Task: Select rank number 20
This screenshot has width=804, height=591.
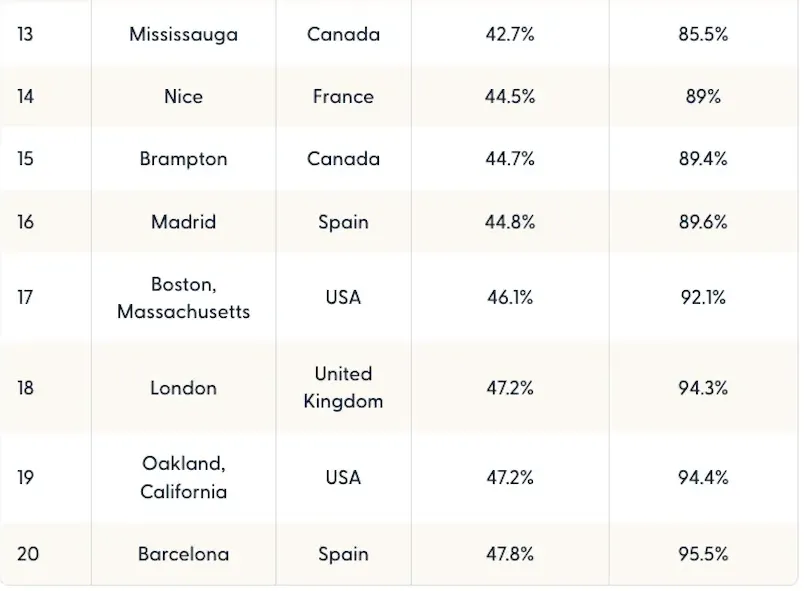Action: pos(28,553)
